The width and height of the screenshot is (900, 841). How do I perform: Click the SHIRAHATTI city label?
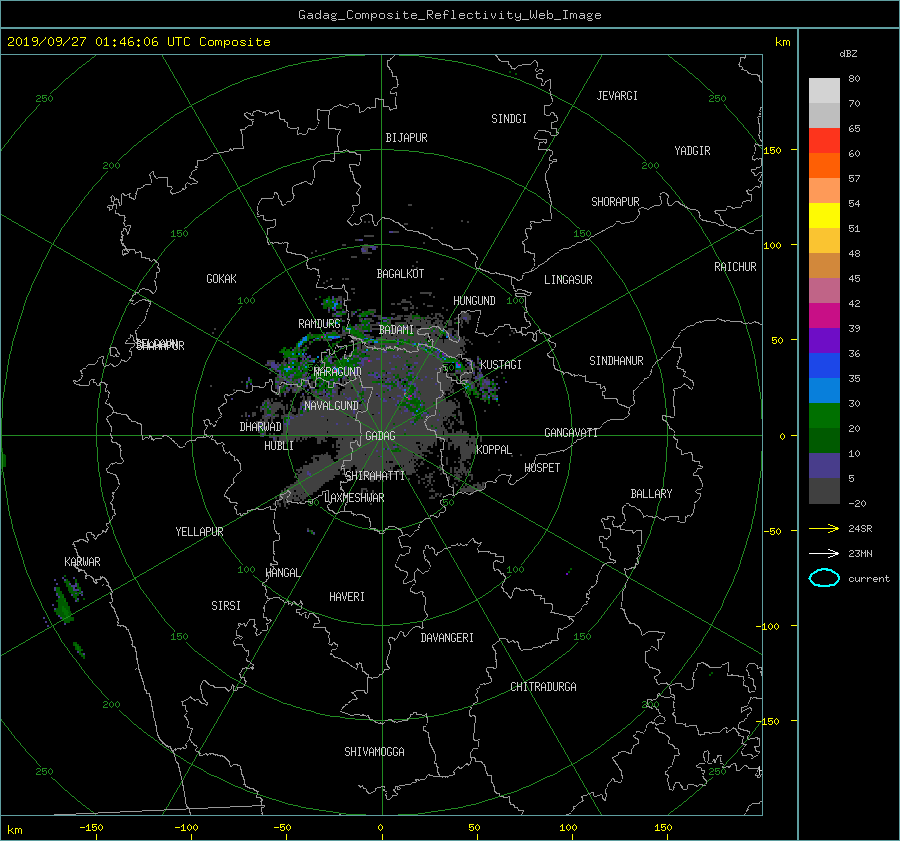(x=375, y=476)
